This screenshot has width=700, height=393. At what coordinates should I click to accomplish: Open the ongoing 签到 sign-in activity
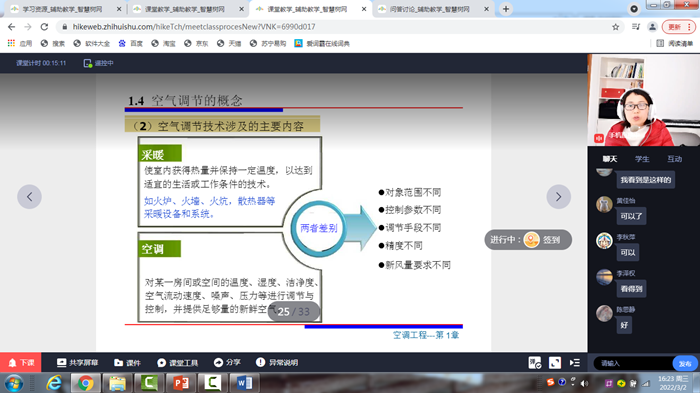(x=528, y=240)
